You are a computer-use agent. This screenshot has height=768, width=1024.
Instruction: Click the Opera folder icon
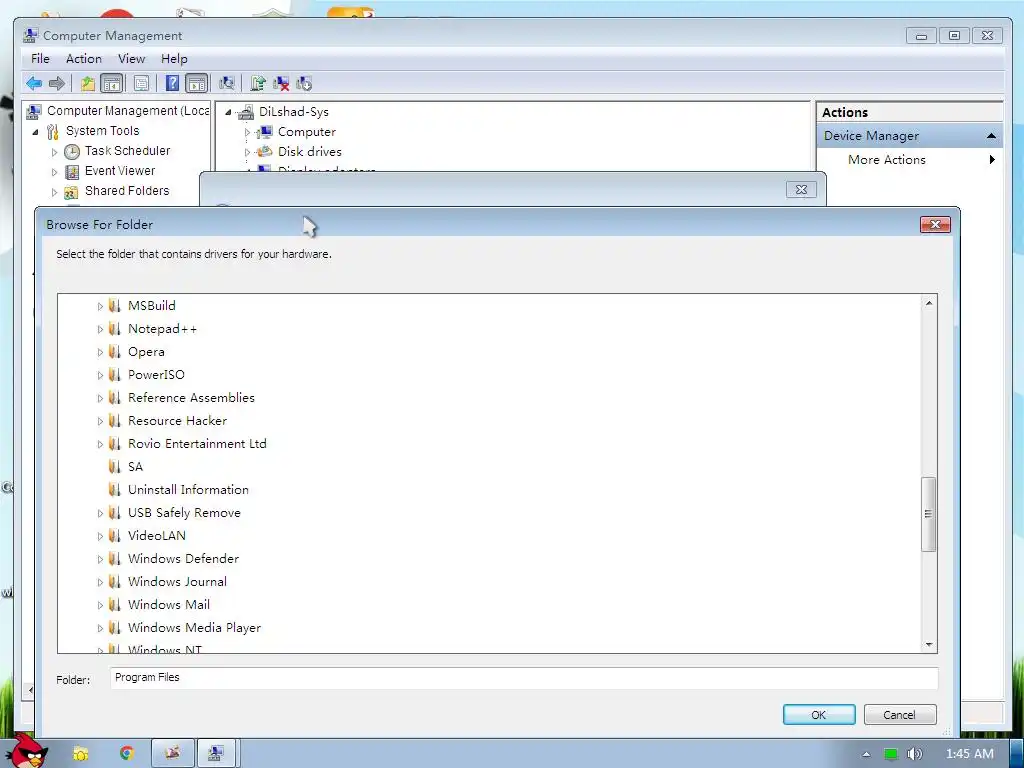click(x=115, y=352)
